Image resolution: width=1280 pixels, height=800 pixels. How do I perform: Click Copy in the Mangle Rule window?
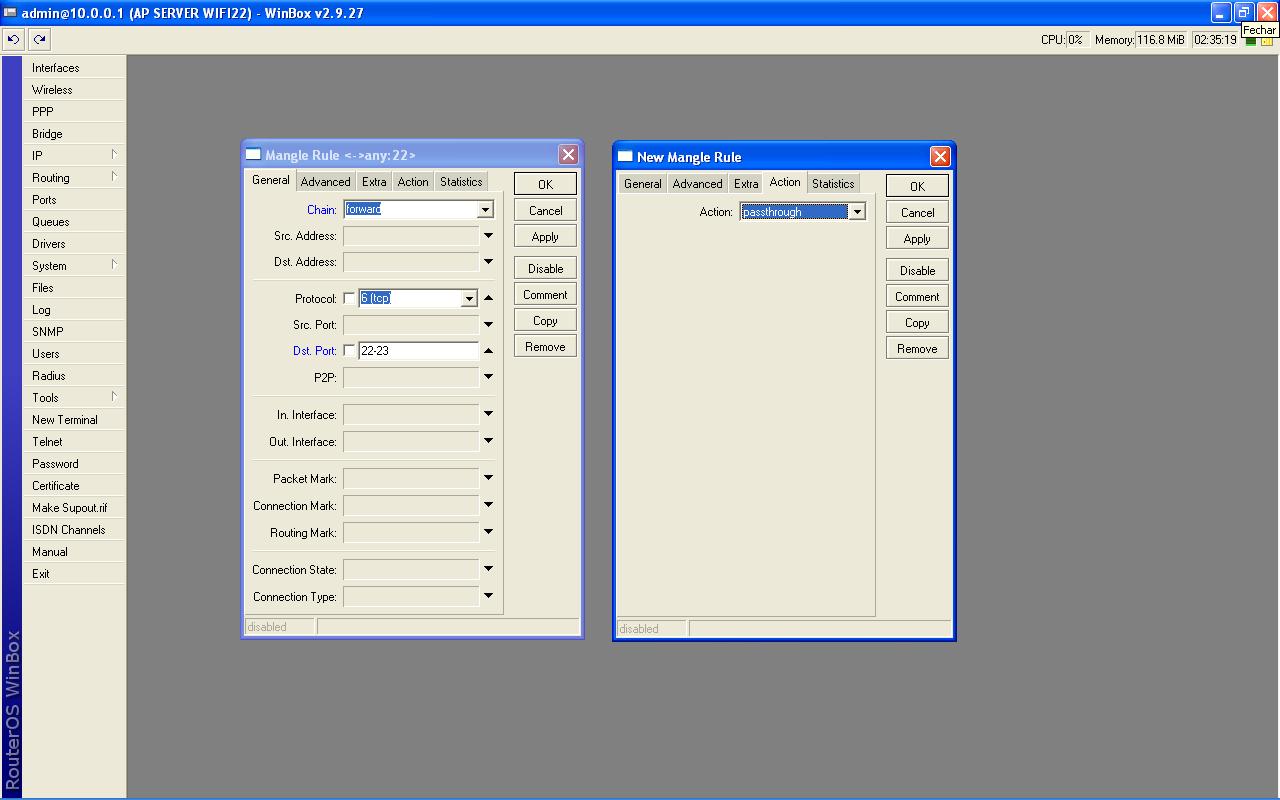pyautogui.click(x=545, y=320)
